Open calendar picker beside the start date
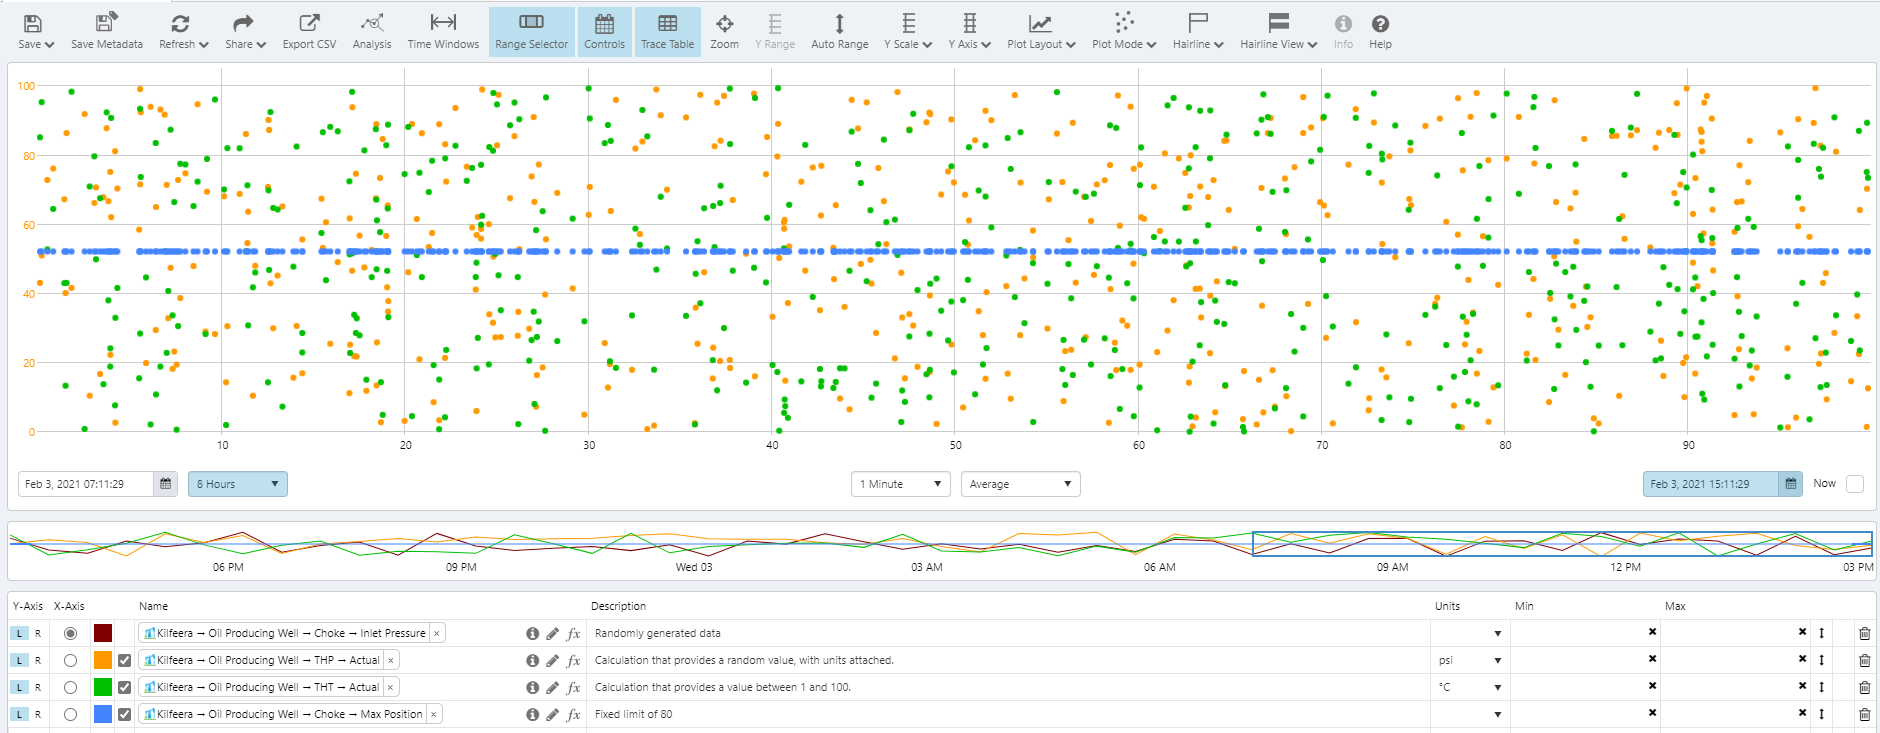This screenshot has height=733, width=1880. coord(166,484)
